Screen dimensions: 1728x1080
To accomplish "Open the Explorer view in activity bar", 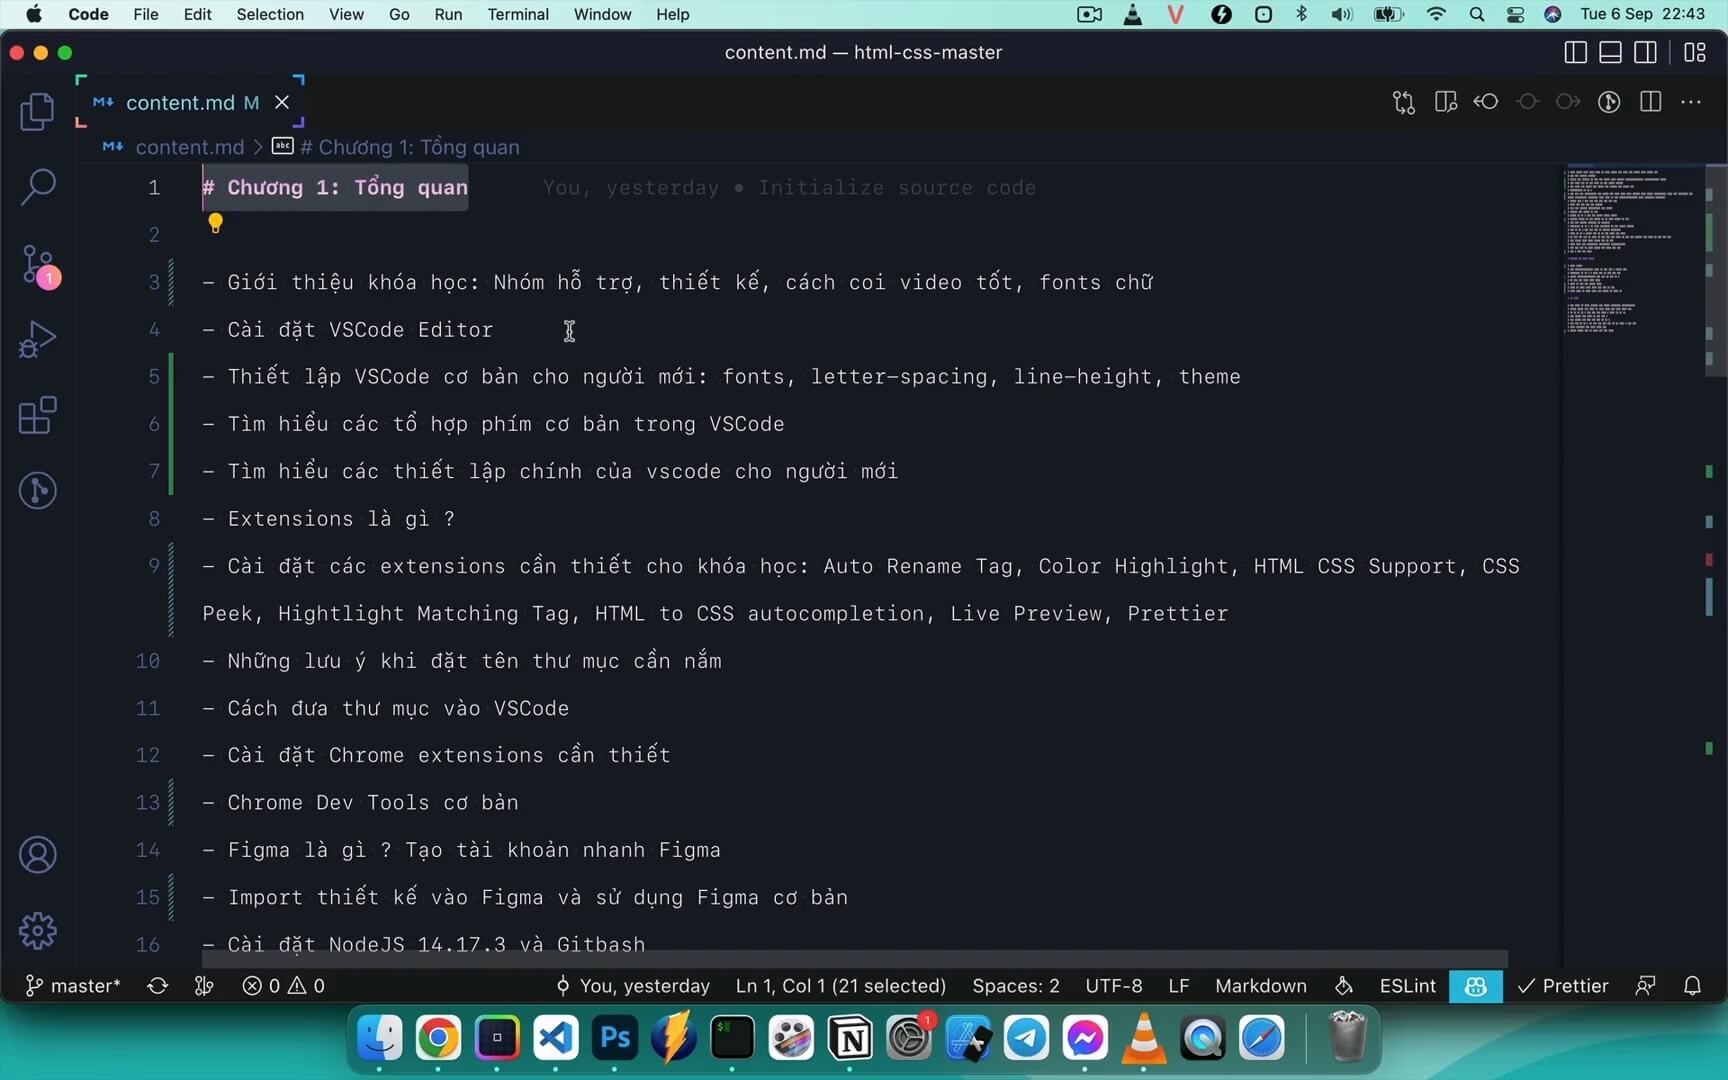I will 37,111.
